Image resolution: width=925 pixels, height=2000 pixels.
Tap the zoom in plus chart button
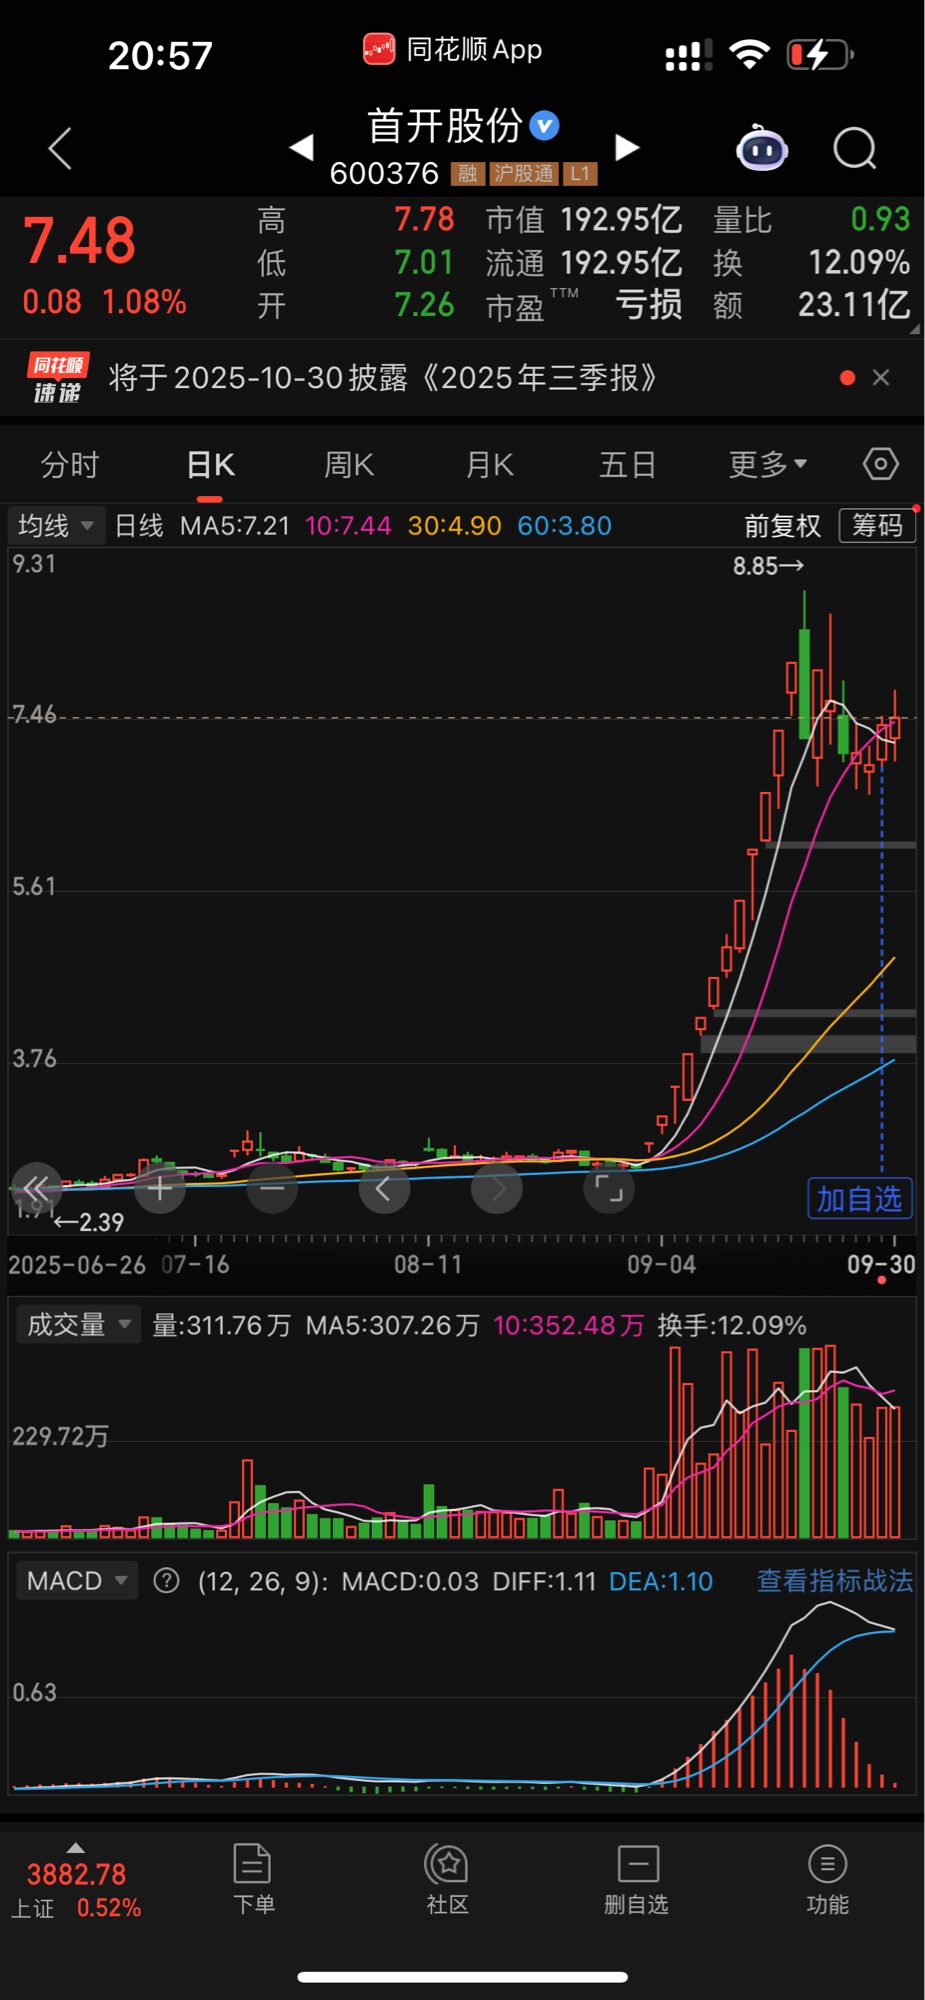click(x=160, y=1189)
